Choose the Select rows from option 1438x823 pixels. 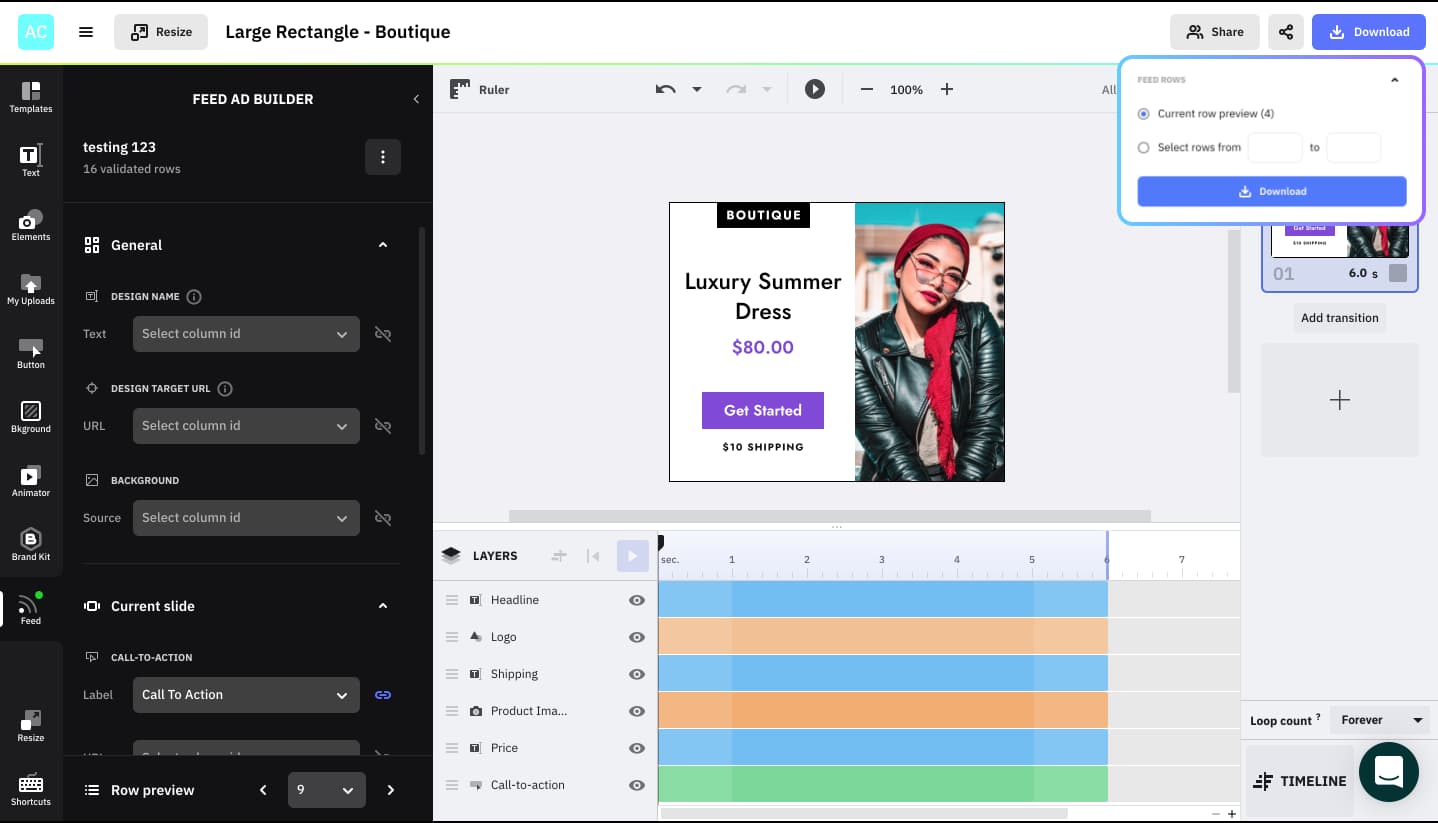point(1143,147)
